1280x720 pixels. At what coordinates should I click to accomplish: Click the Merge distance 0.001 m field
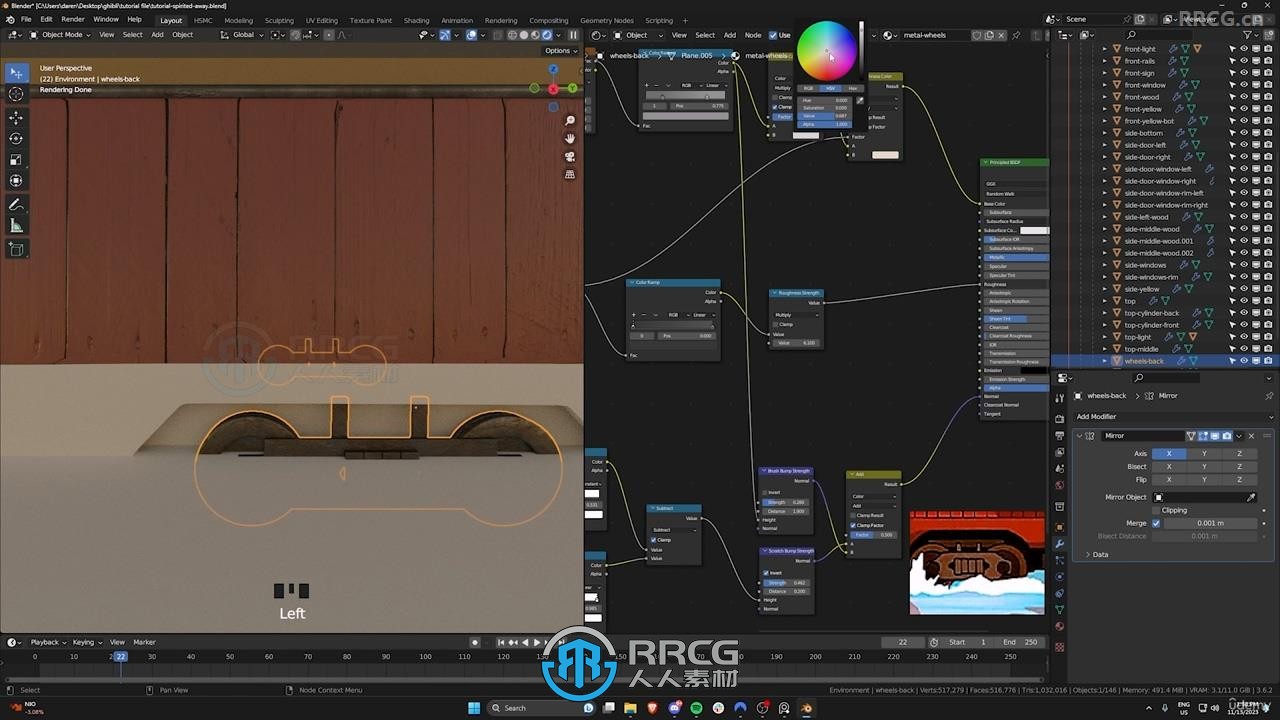point(1210,523)
